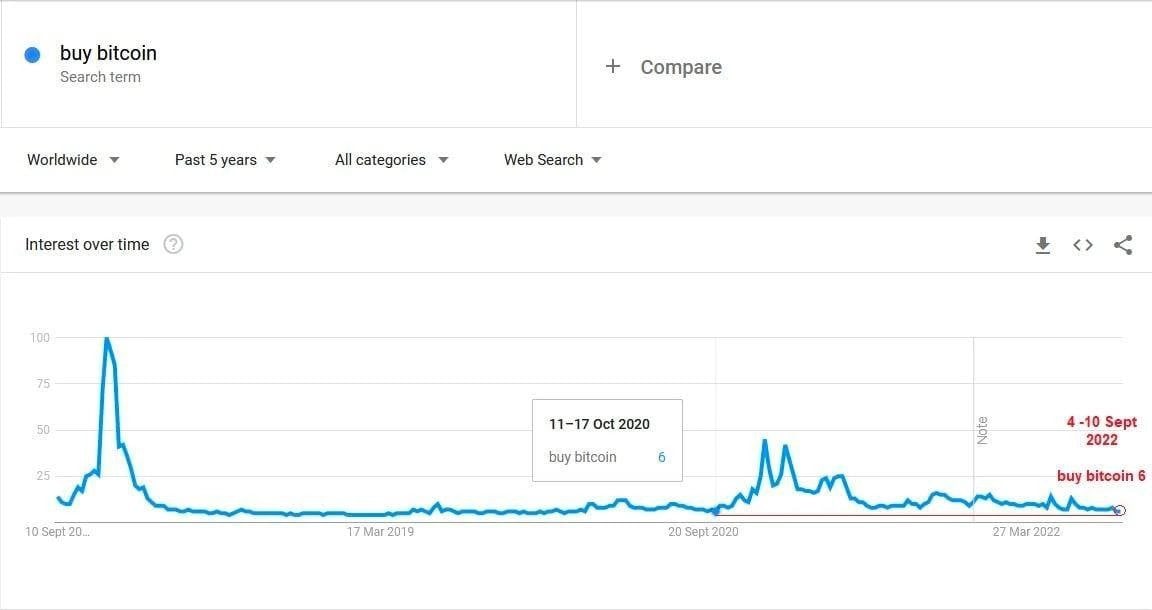The width and height of the screenshot is (1152, 610).
Task: Click the Note marker on chart
Action: click(982, 430)
